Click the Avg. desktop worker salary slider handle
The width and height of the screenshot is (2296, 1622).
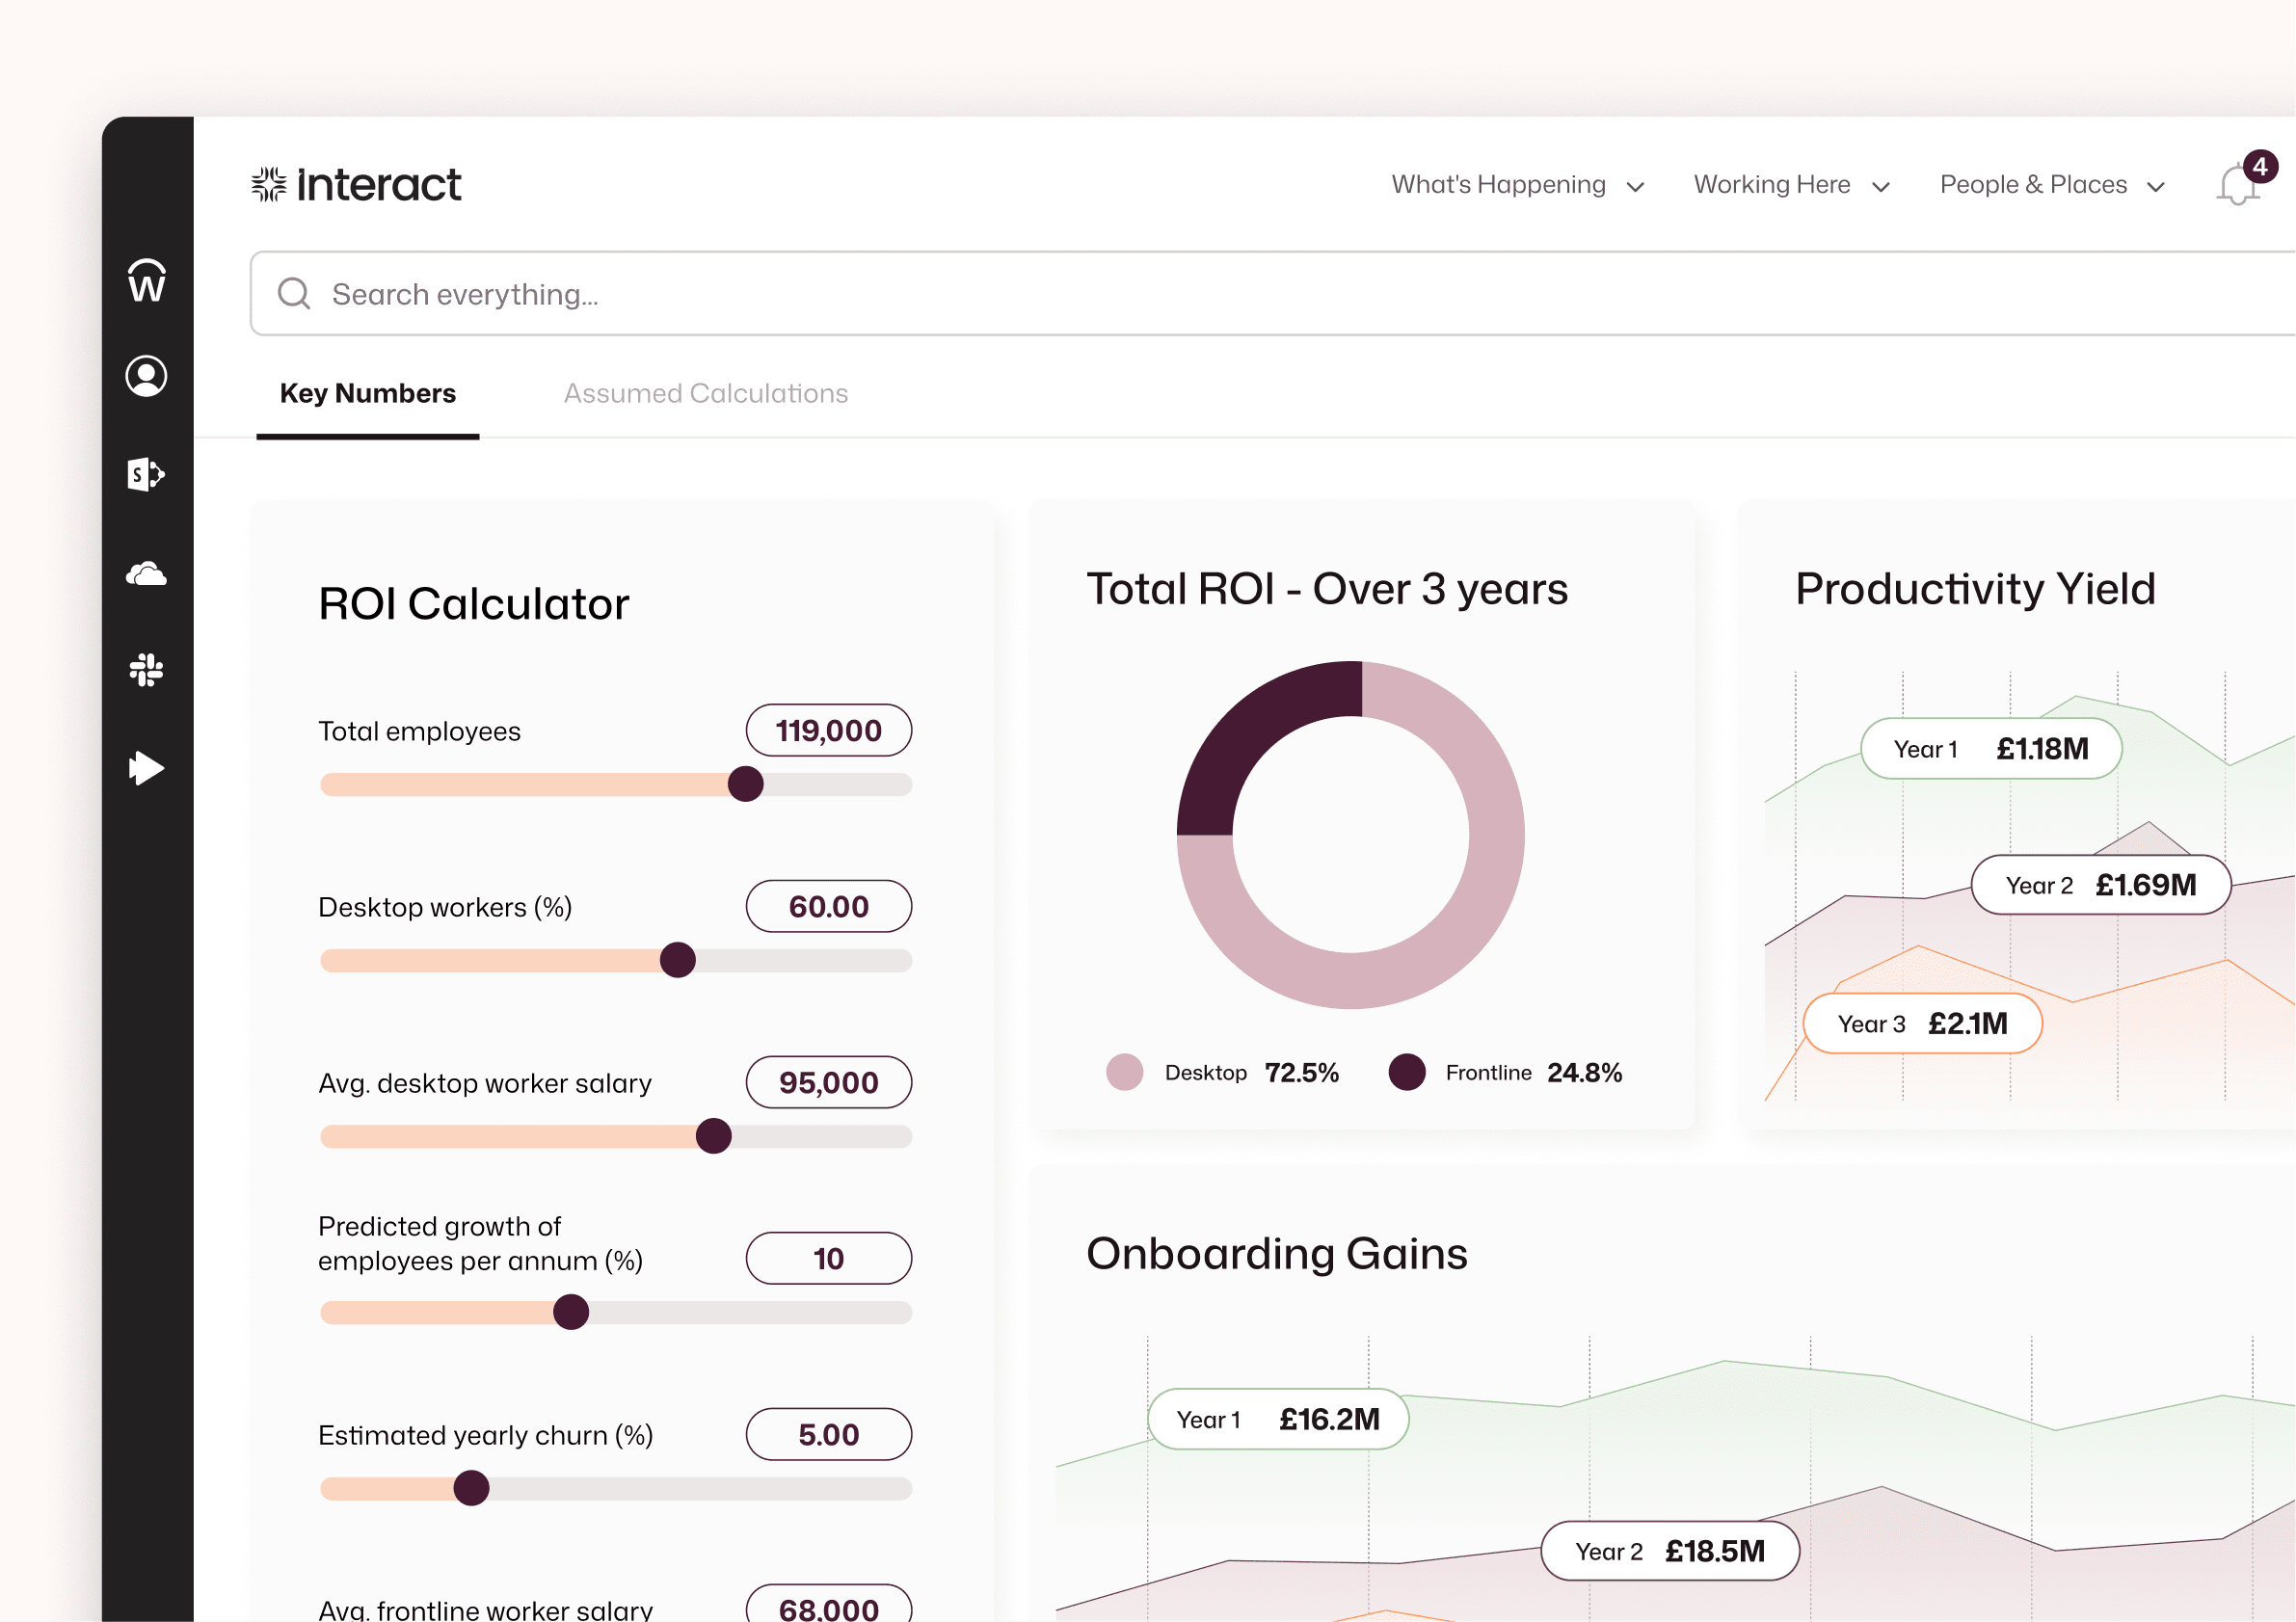click(x=714, y=1136)
